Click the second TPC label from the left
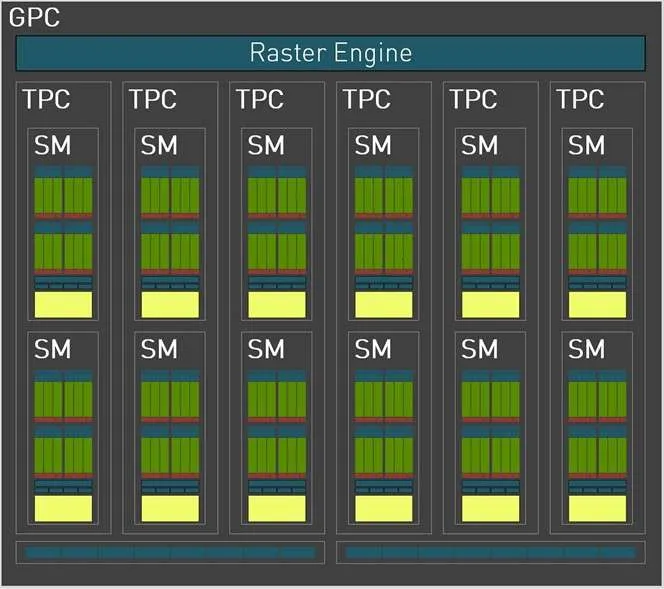This screenshot has width=664, height=589. [153, 99]
